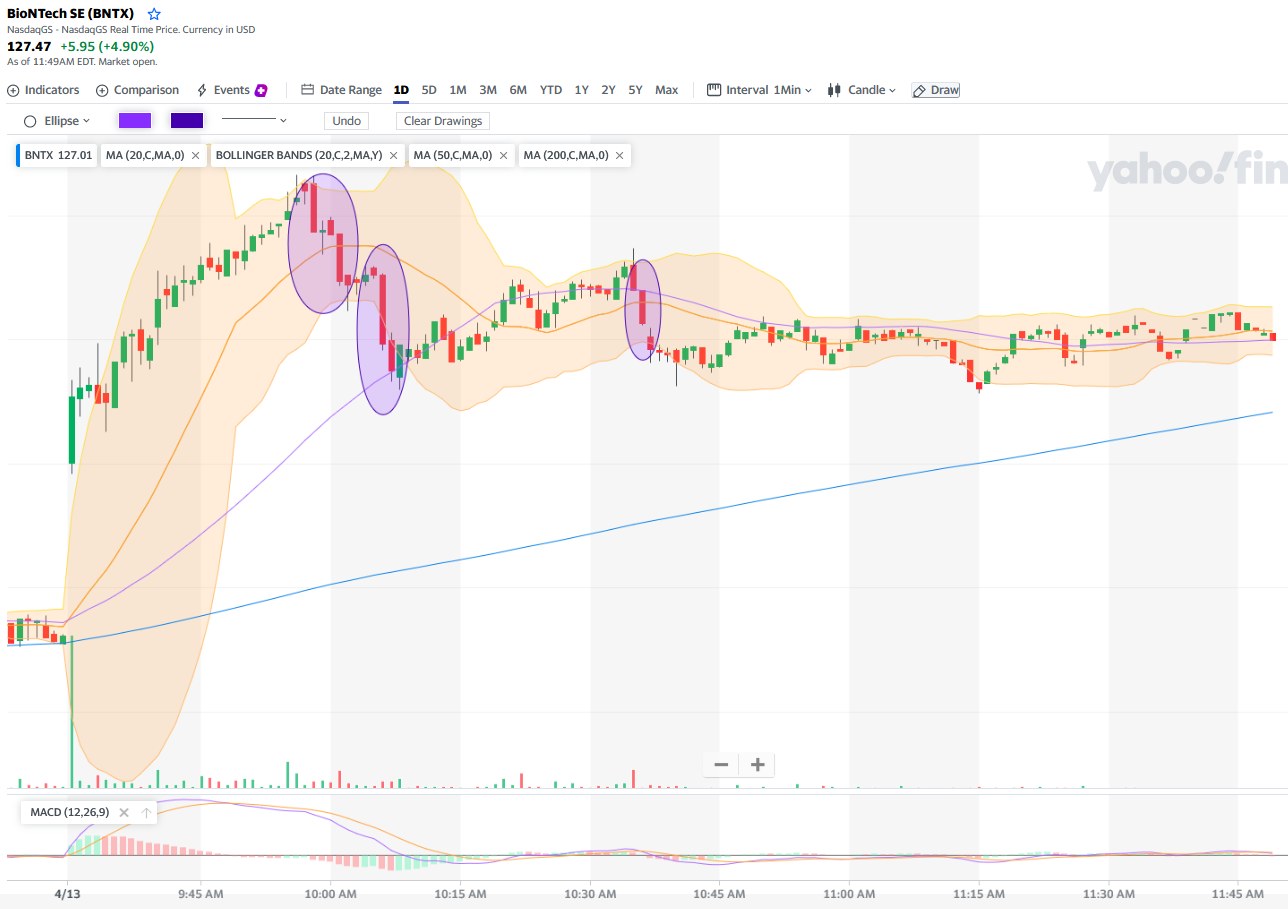Open MACD (12,26,9) indicator settings

(70, 812)
